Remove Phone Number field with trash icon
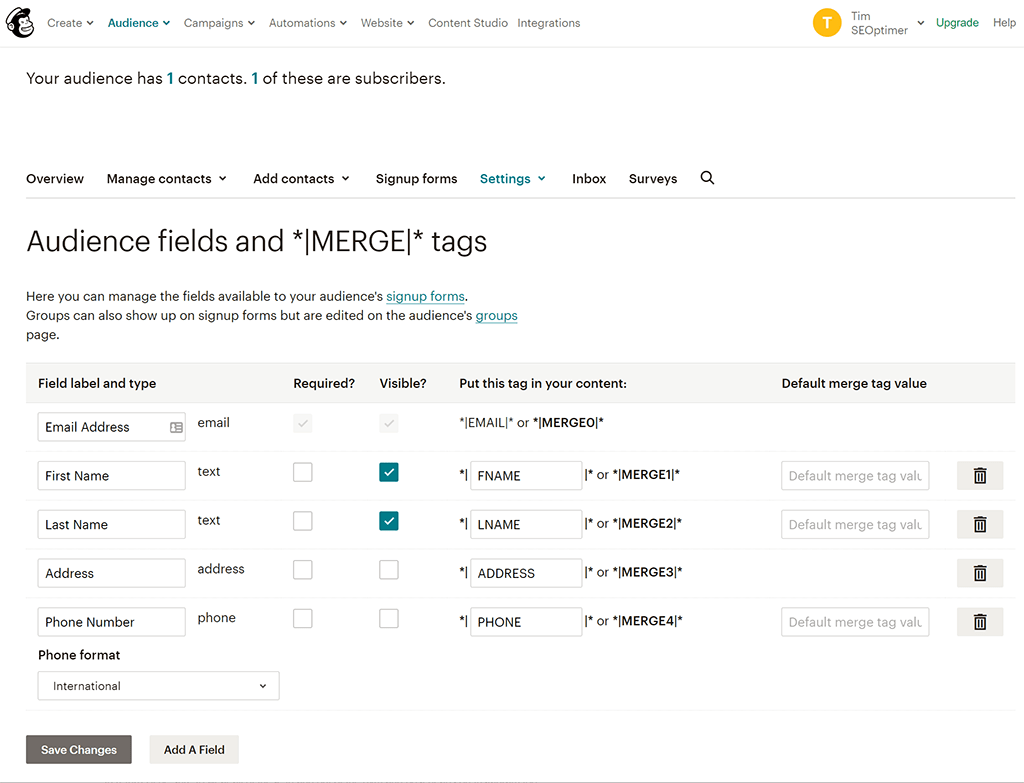 979,622
